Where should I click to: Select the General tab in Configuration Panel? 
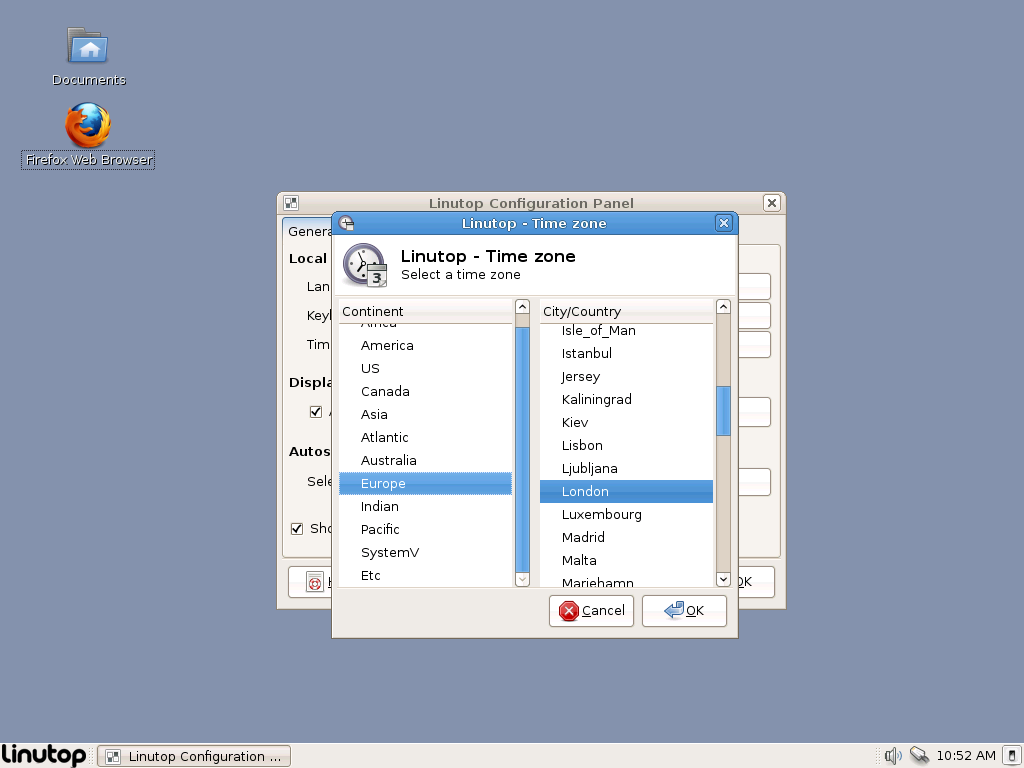pos(308,231)
